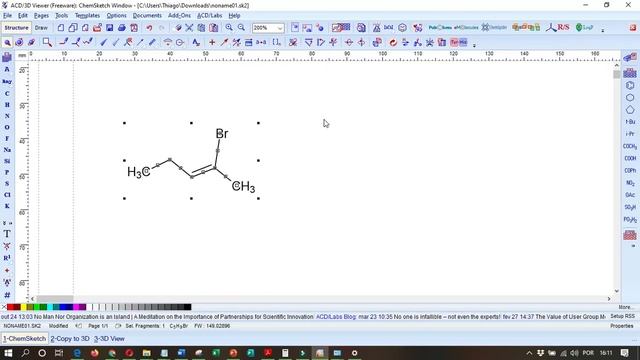
Task: Expand second toolbar overflow chevron
Action: [x=474, y=44]
